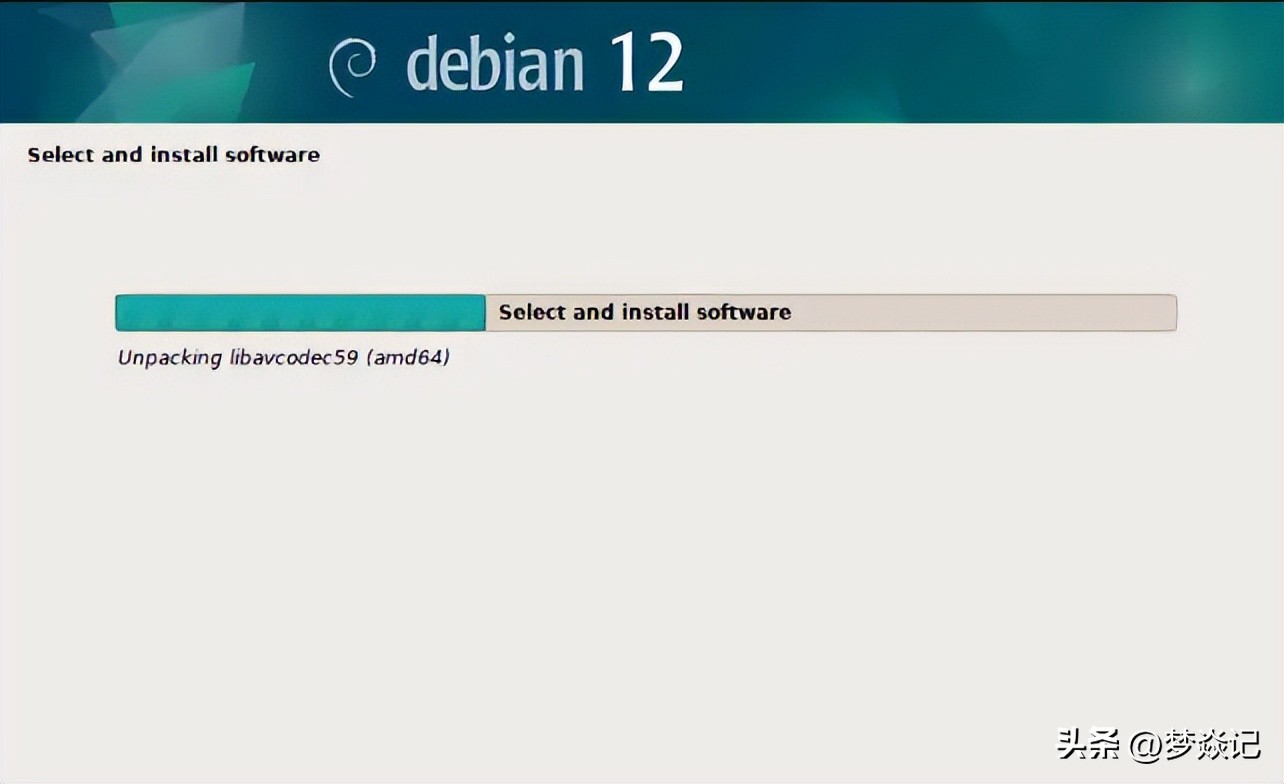The width and height of the screenshot is (1284, 784).
Task: Click the word "software" in the top heading
Action: click(x=272, y=155)
